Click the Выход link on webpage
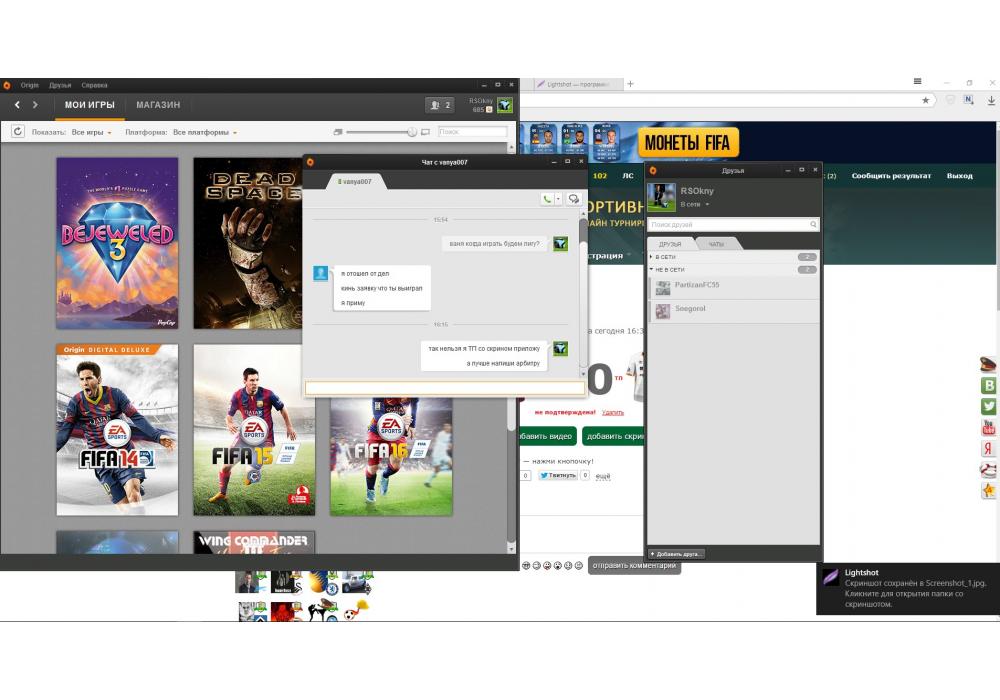 [959, 175]
